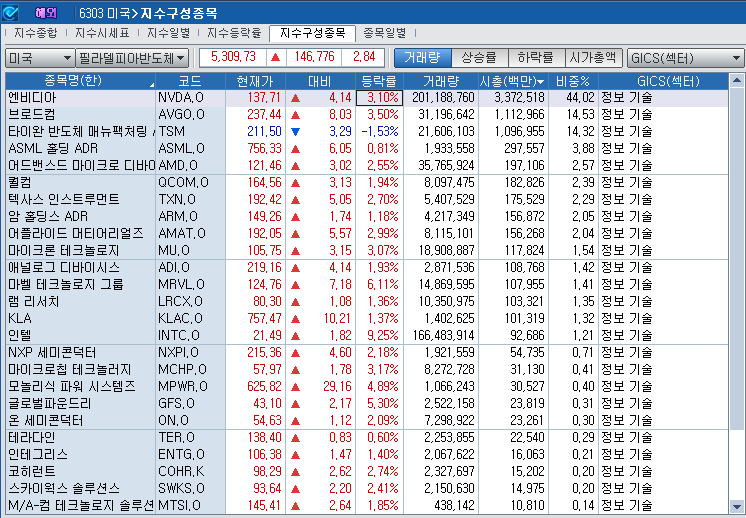
Task: Click the 코드 column header
Action: pyautogui.click(x=190, y=81)
